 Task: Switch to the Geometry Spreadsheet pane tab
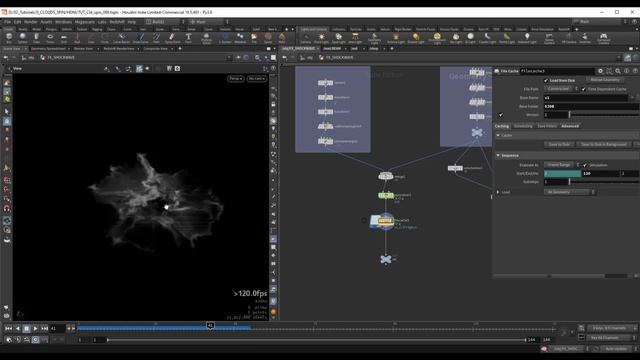(x=48, y=49)
